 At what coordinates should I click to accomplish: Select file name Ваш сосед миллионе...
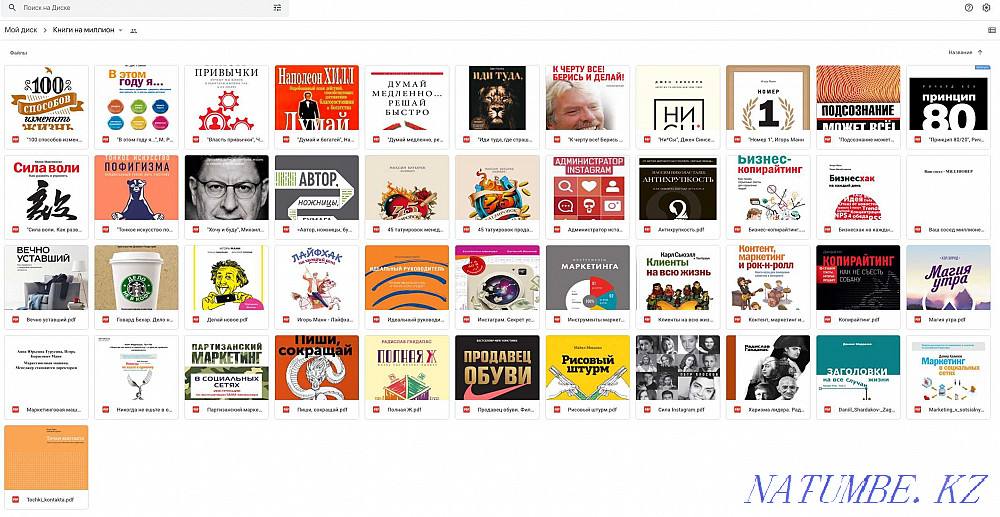tap(957, 229)
